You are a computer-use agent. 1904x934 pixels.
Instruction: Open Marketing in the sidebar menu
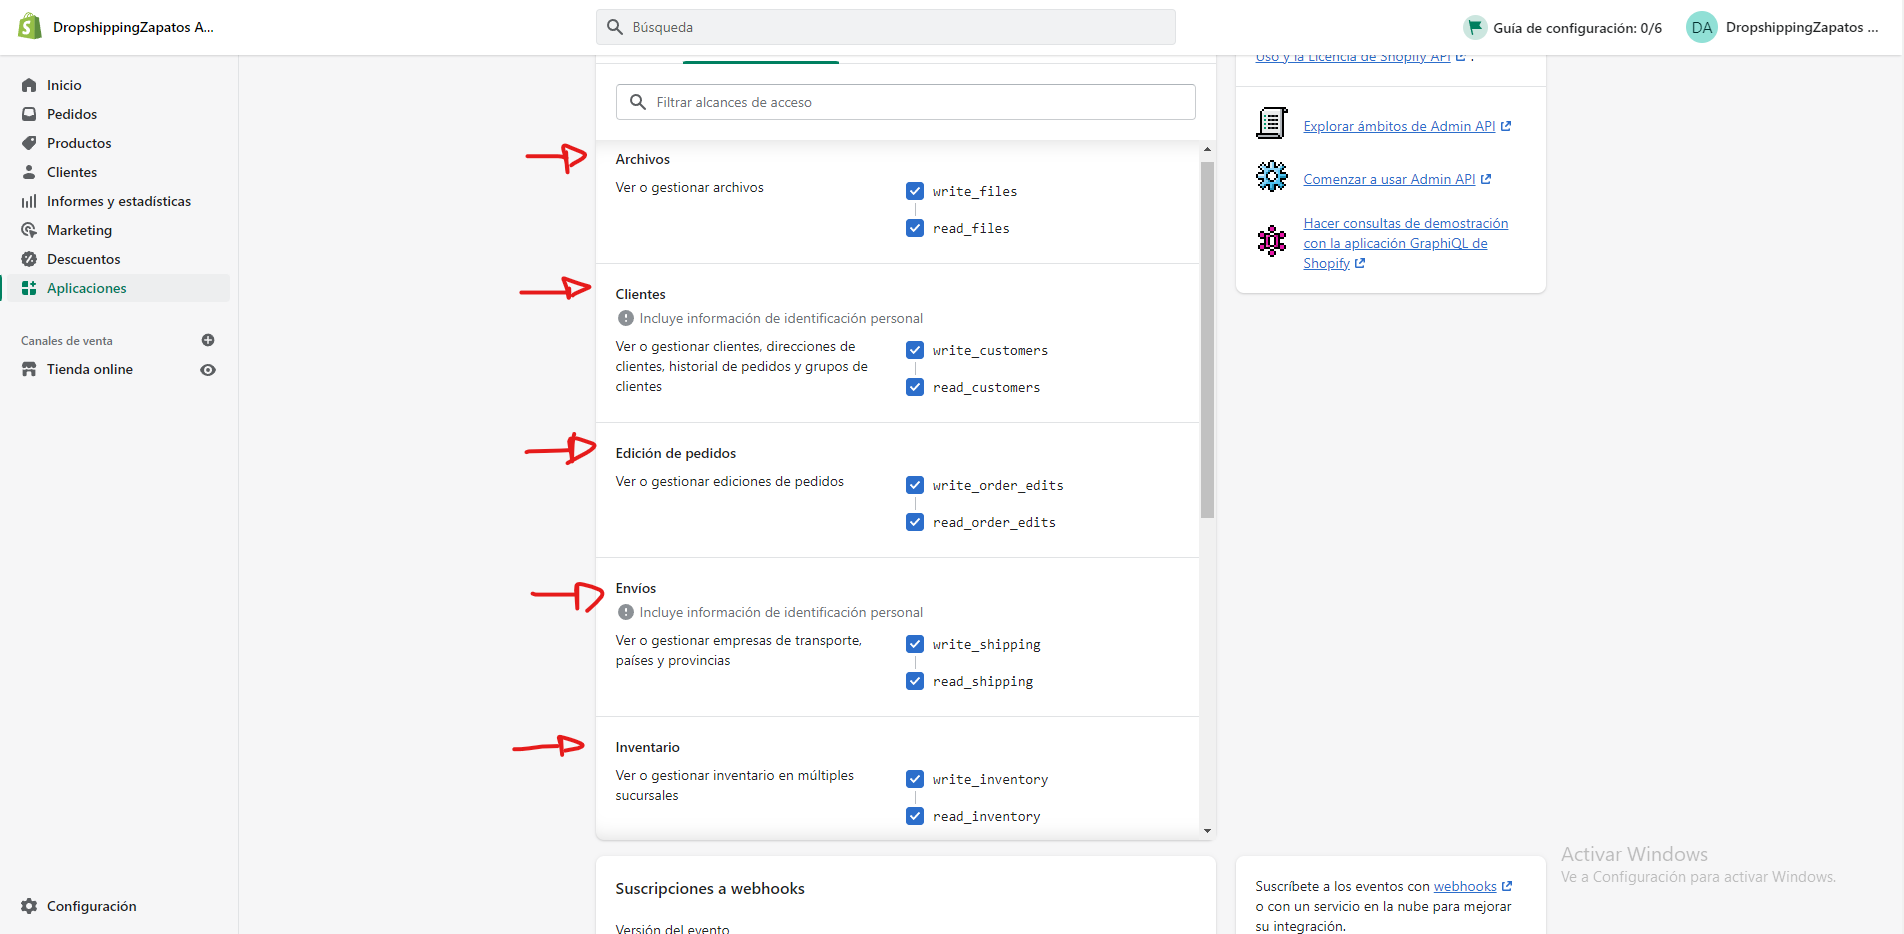tap(79, 230)
